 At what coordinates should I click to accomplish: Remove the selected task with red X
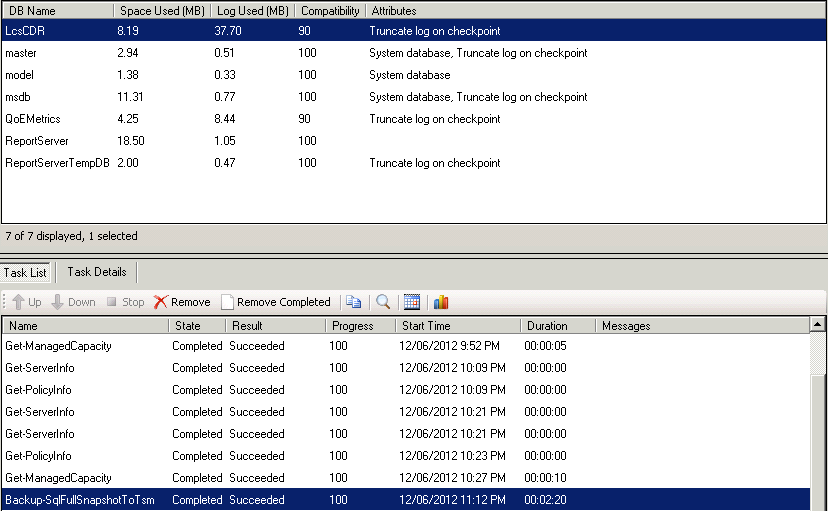(182, 302)
